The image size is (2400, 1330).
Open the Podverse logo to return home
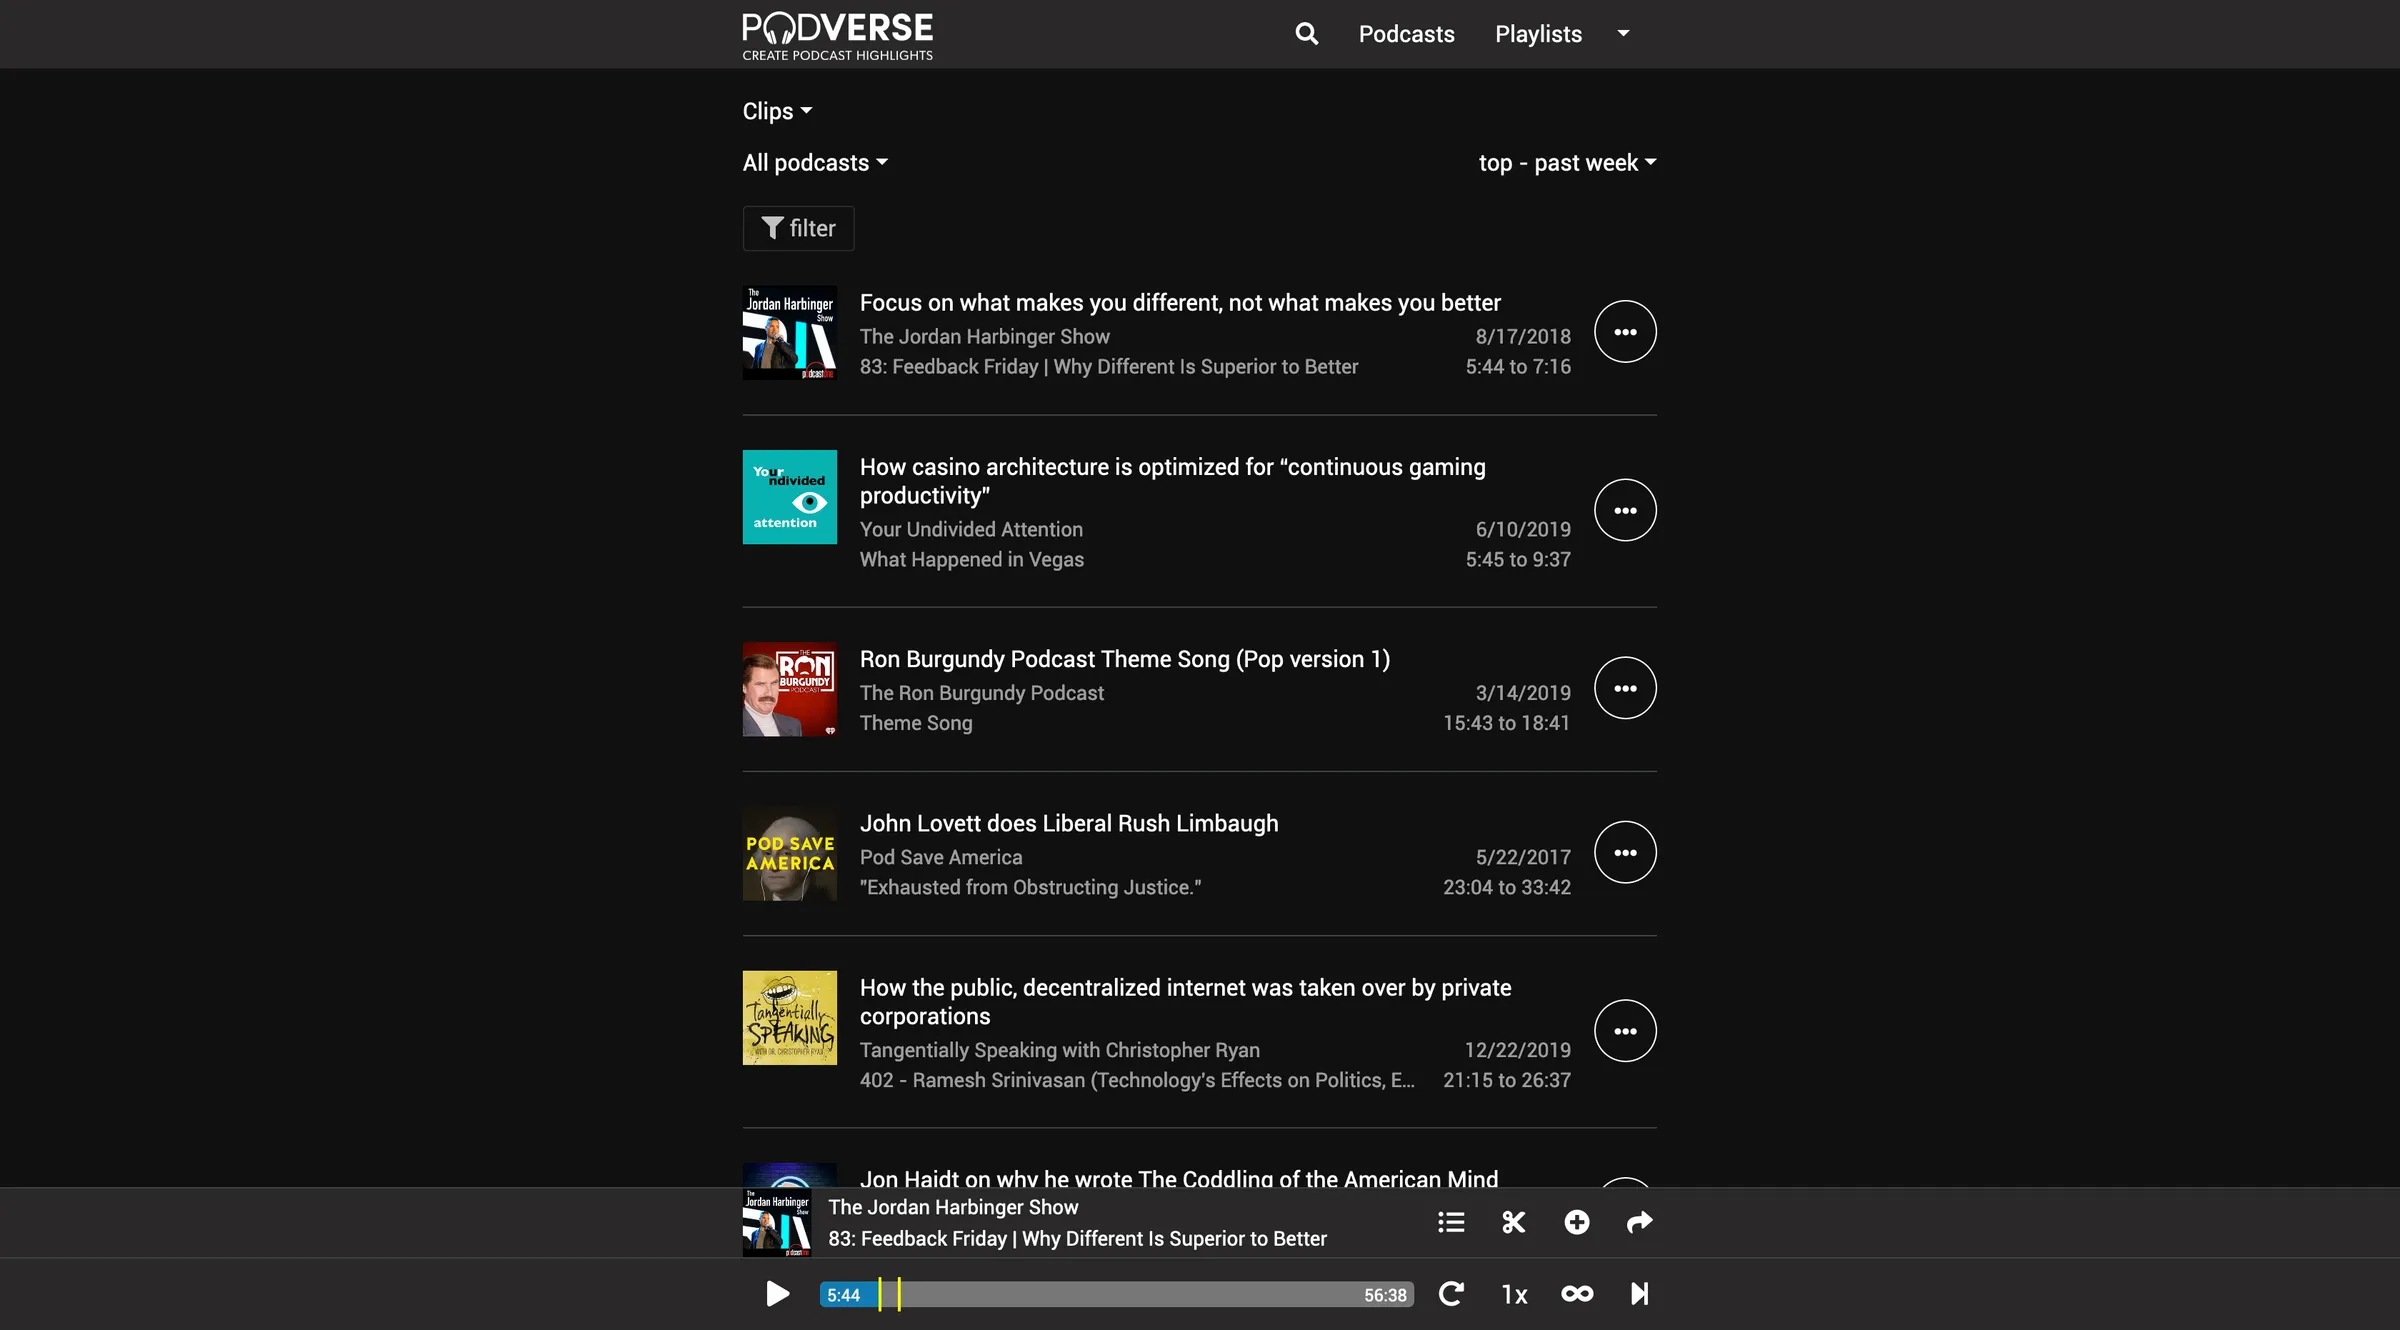(x=837, y=34)
